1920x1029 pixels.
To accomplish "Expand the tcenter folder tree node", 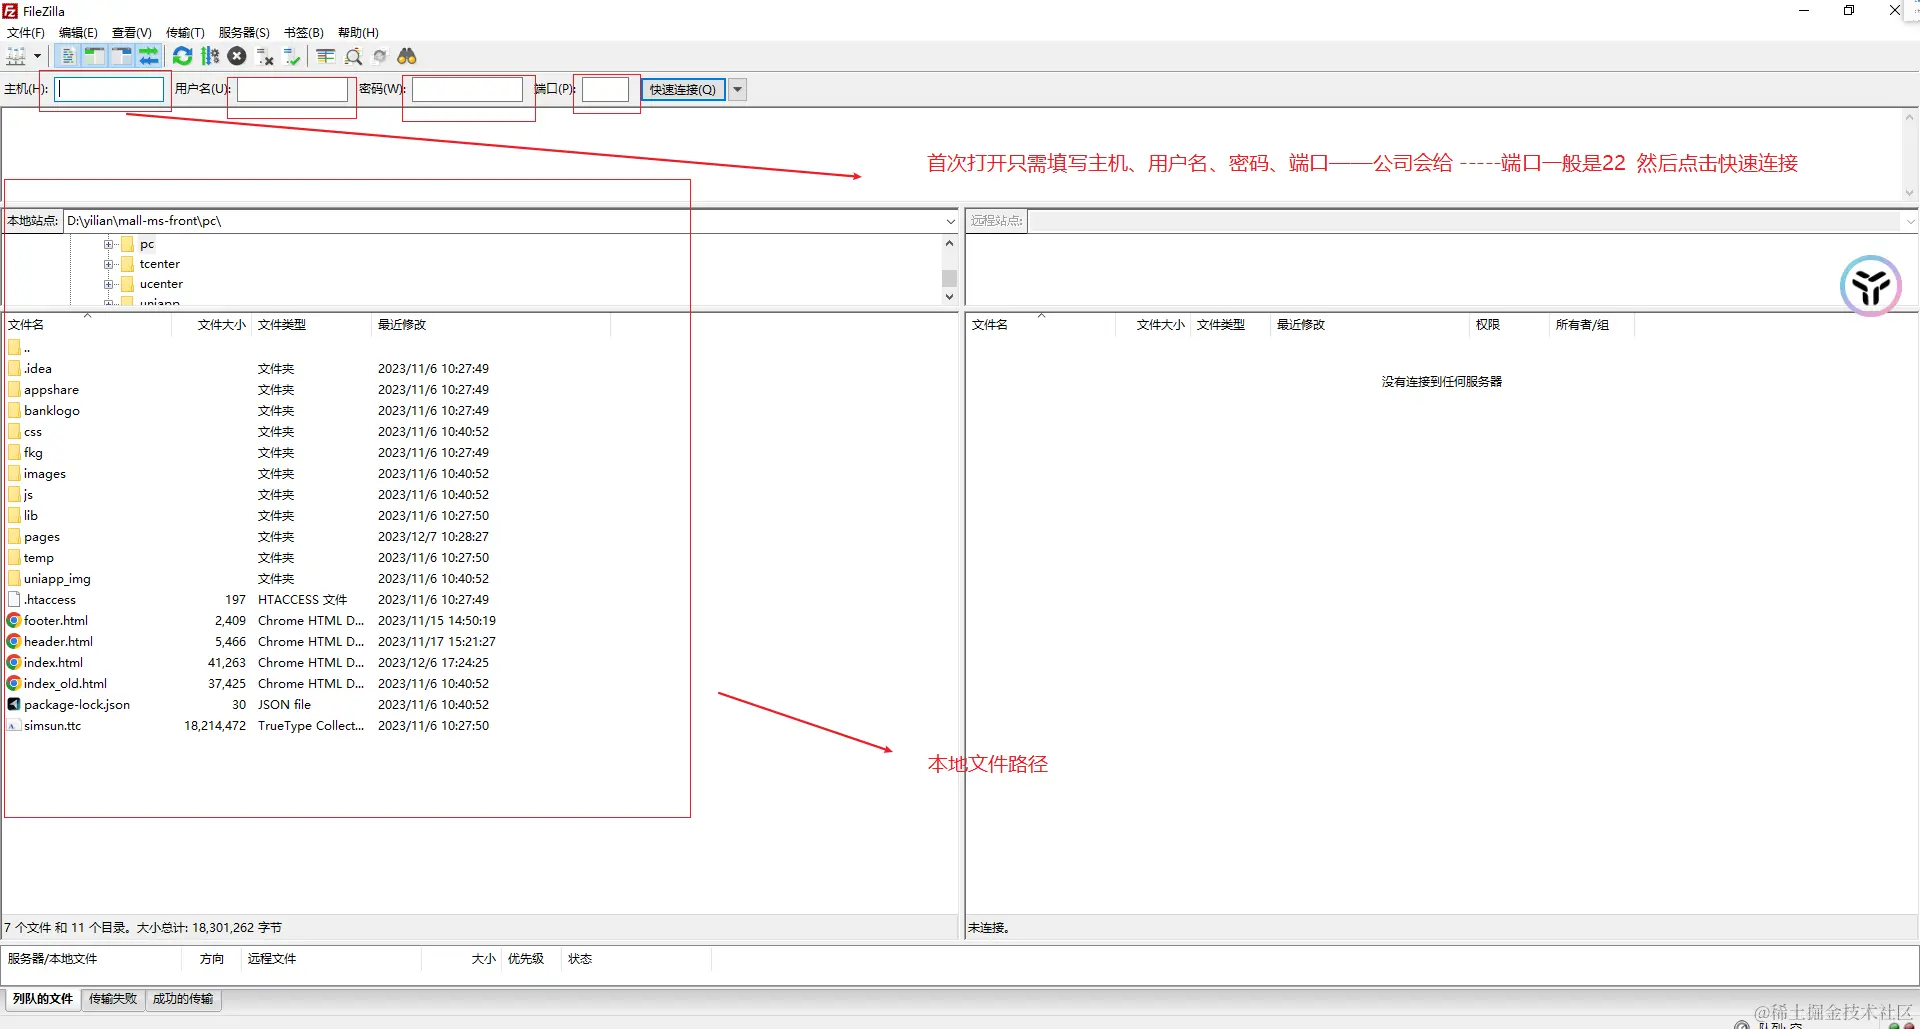I will pos(108,264).
